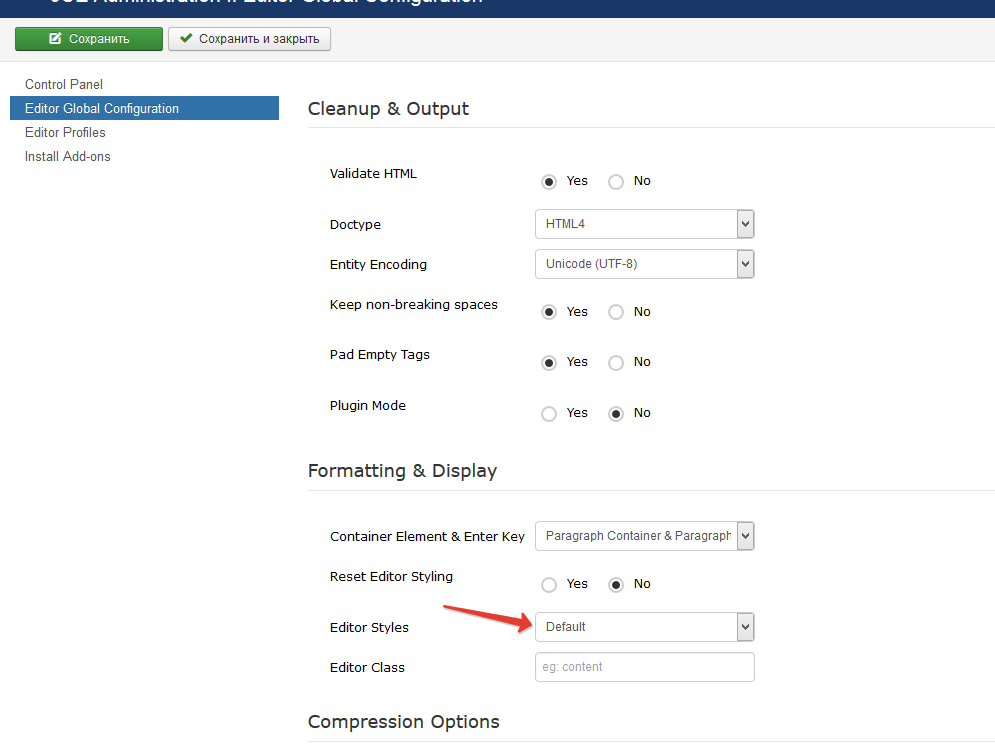Select No for Plugin Mode

(x=616, y=414)
